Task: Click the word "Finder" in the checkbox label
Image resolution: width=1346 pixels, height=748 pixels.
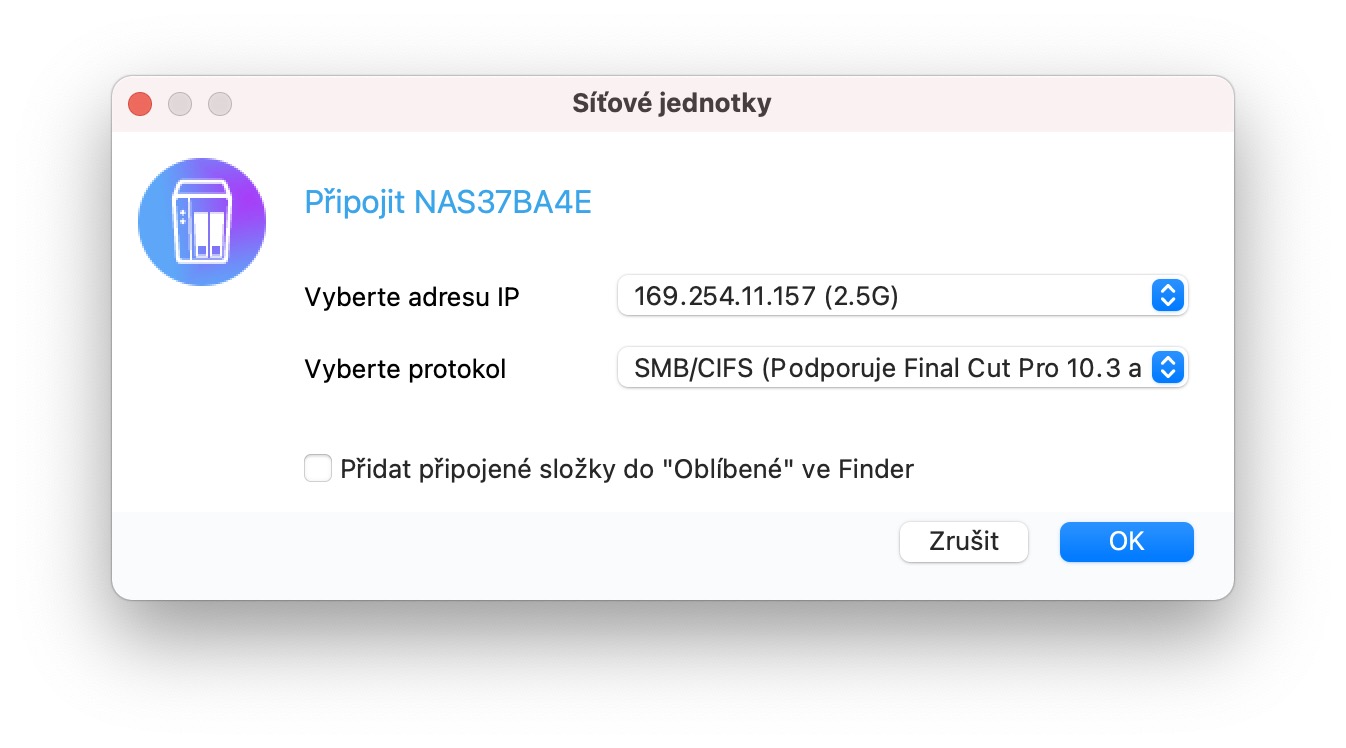Action: 876,468
